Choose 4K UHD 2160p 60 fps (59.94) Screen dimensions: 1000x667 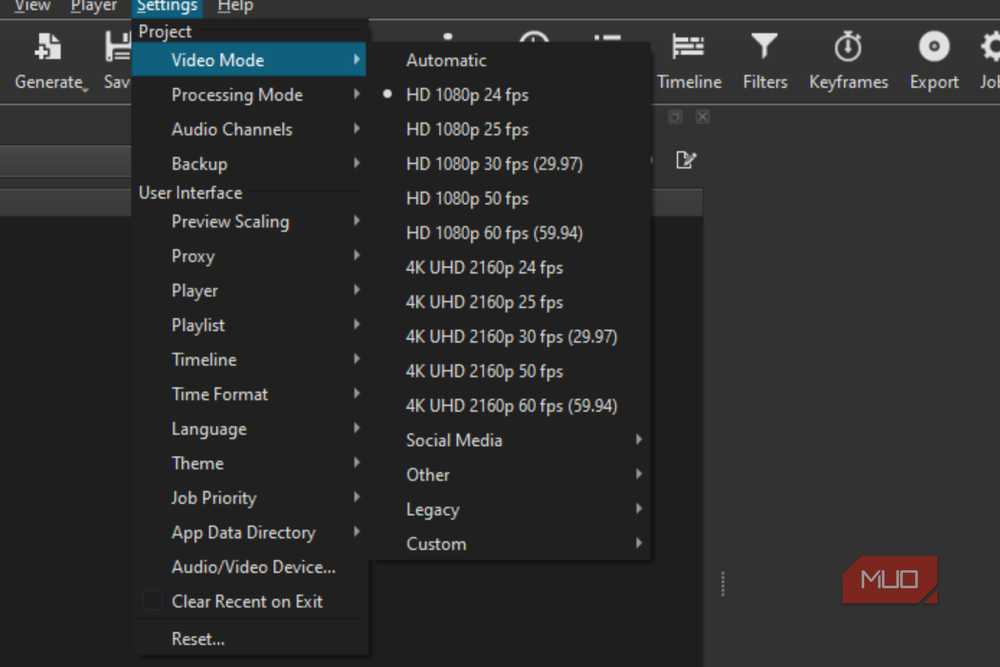click(511, 406)
